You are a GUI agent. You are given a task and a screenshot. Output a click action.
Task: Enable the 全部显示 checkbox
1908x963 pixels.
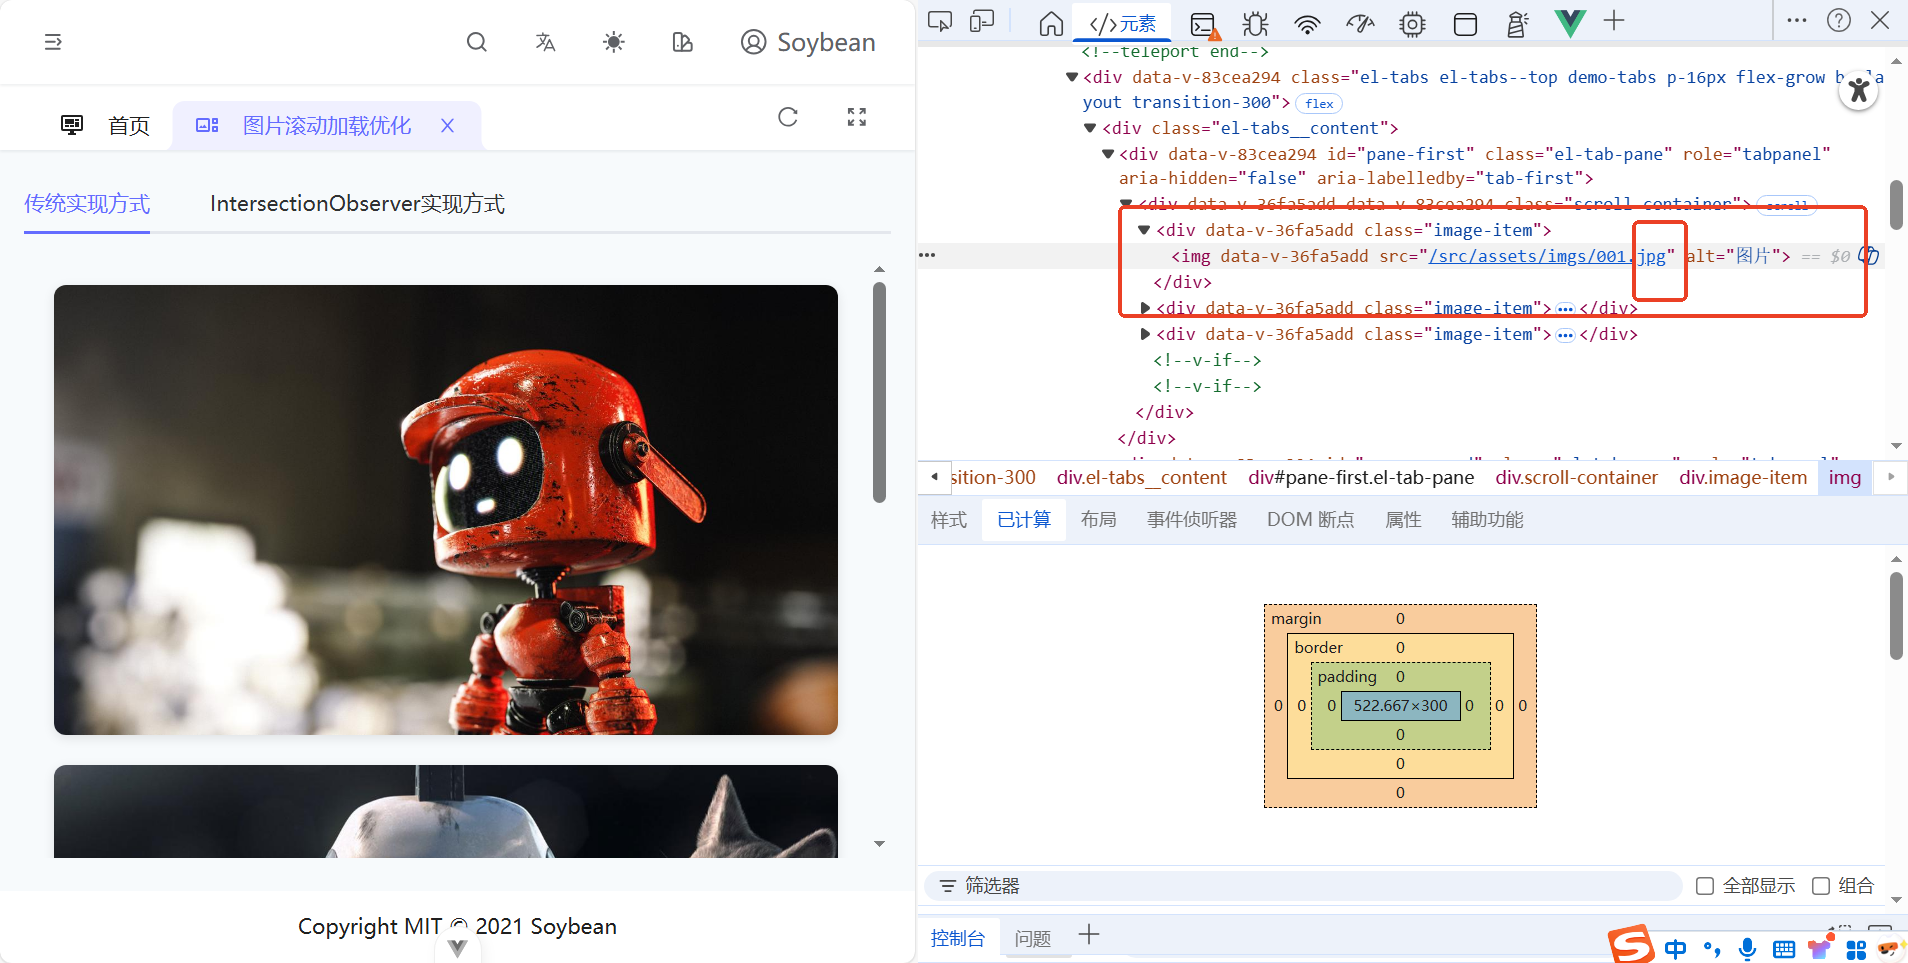coord(1705,886)
